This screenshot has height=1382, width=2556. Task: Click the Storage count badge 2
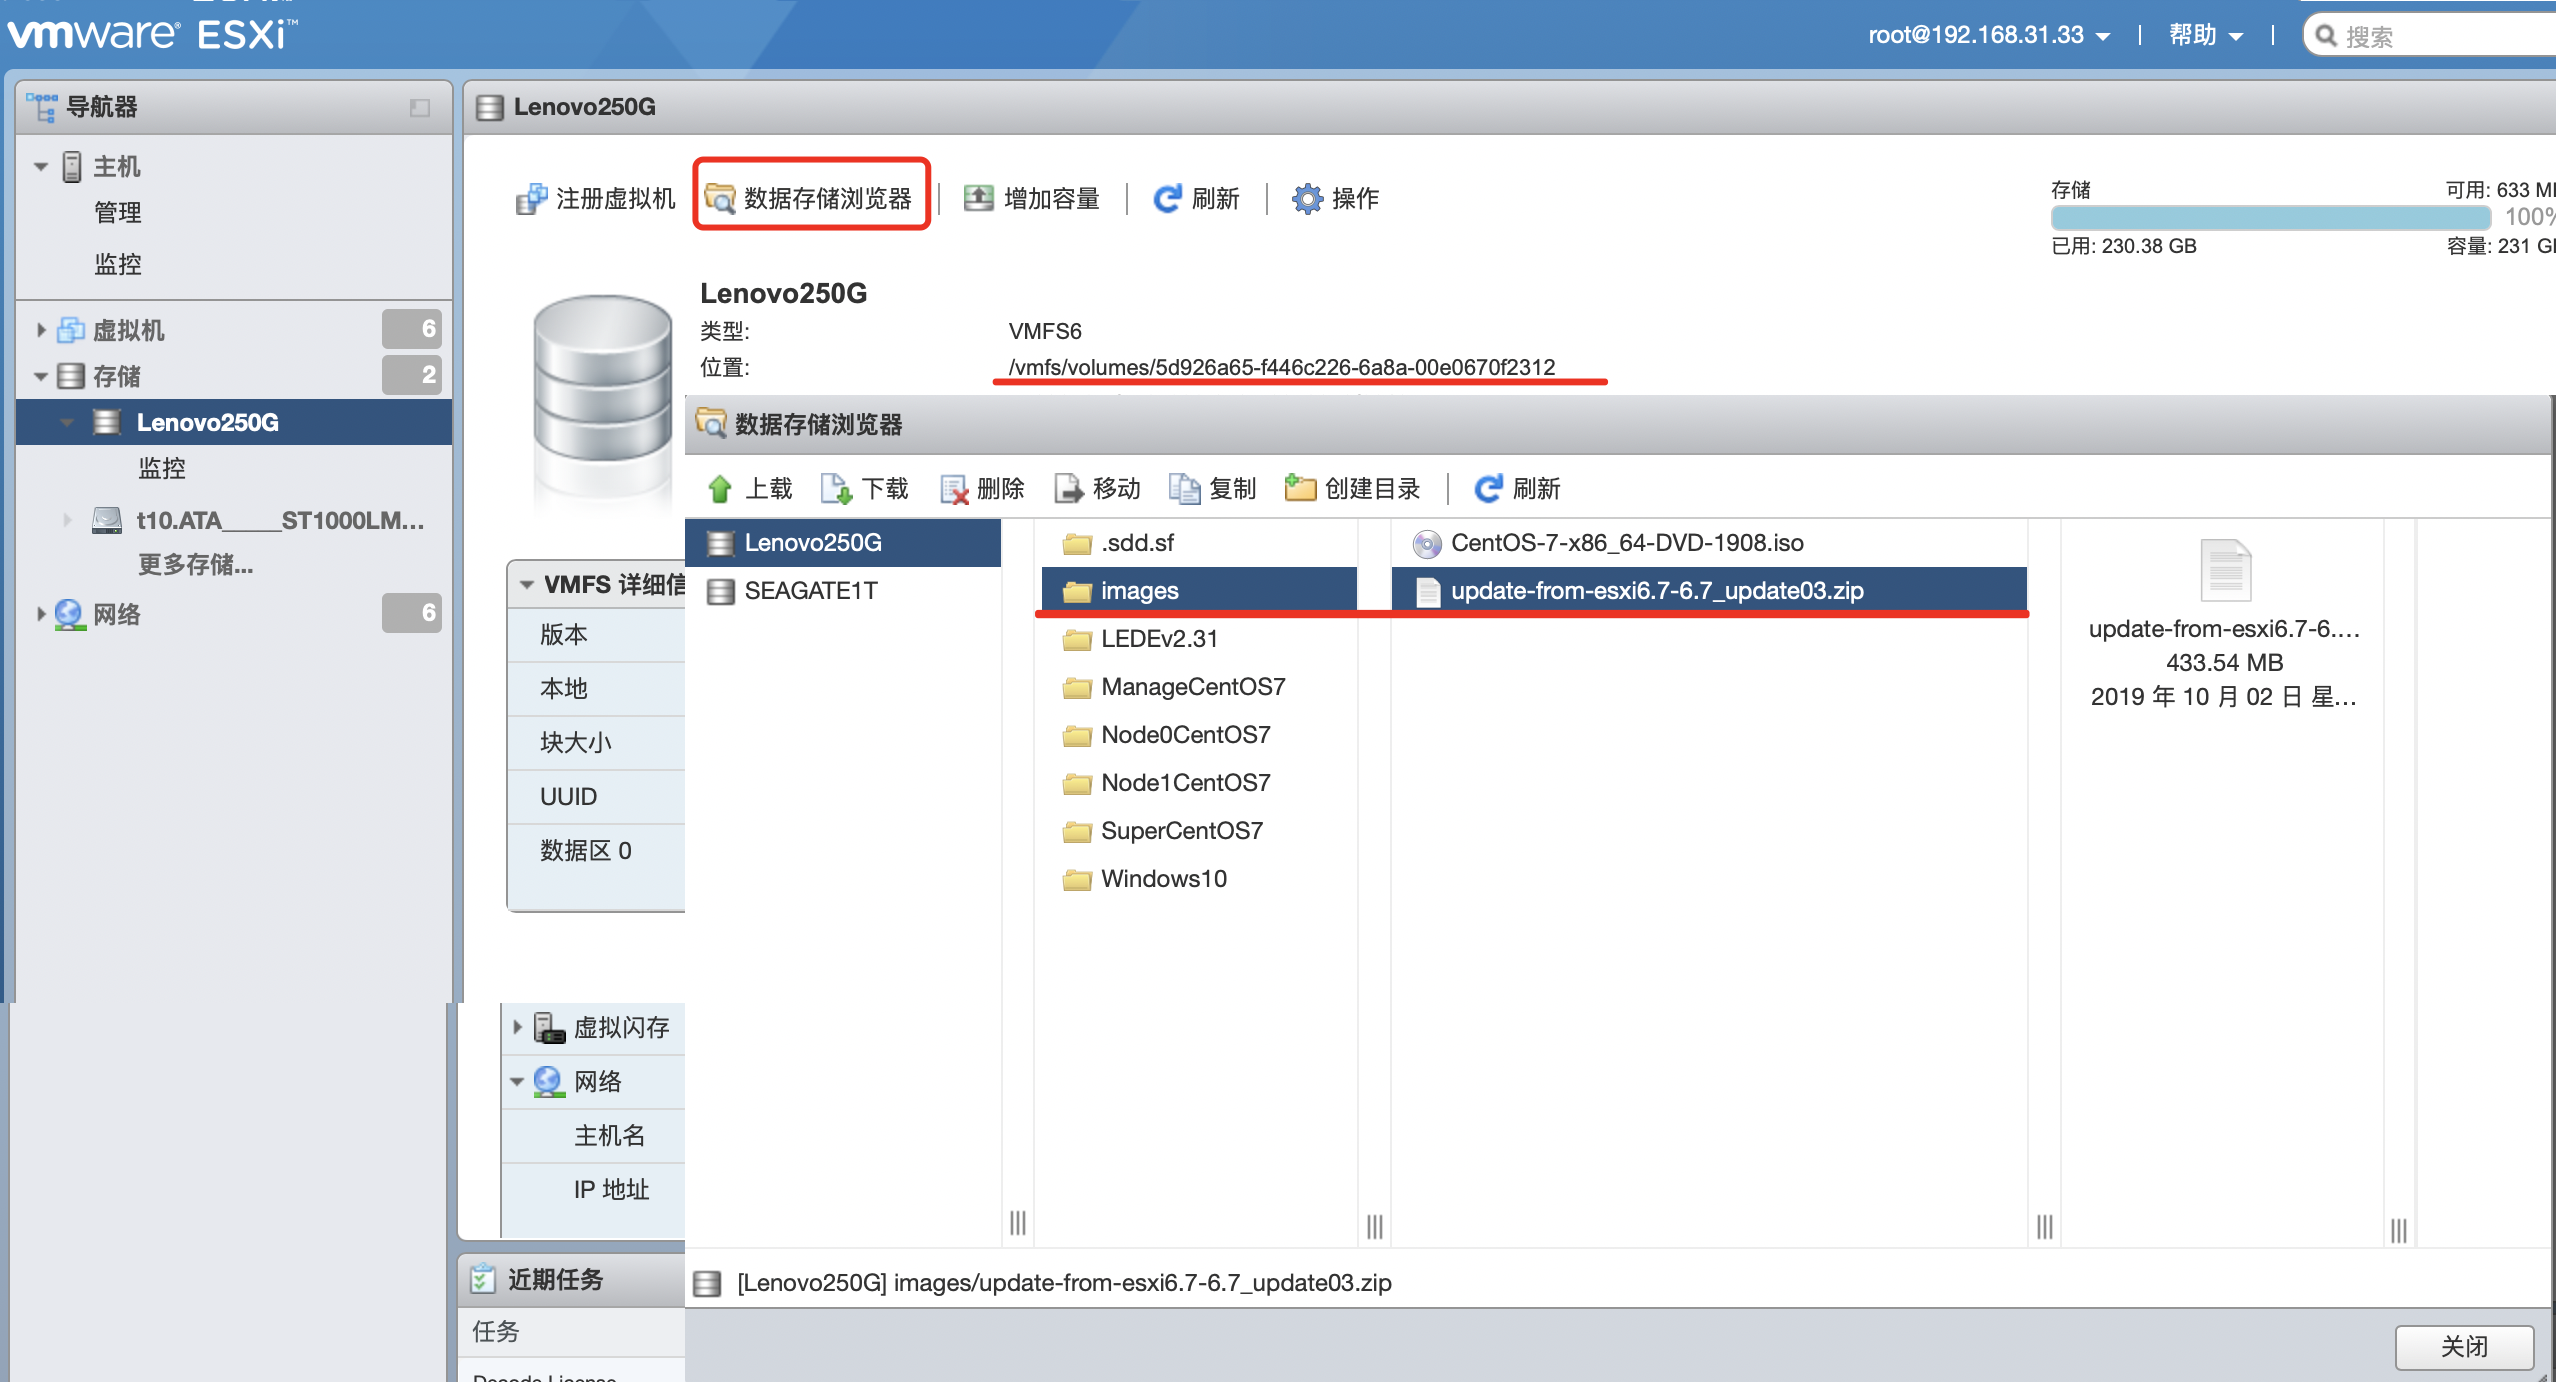pos(412,374)
